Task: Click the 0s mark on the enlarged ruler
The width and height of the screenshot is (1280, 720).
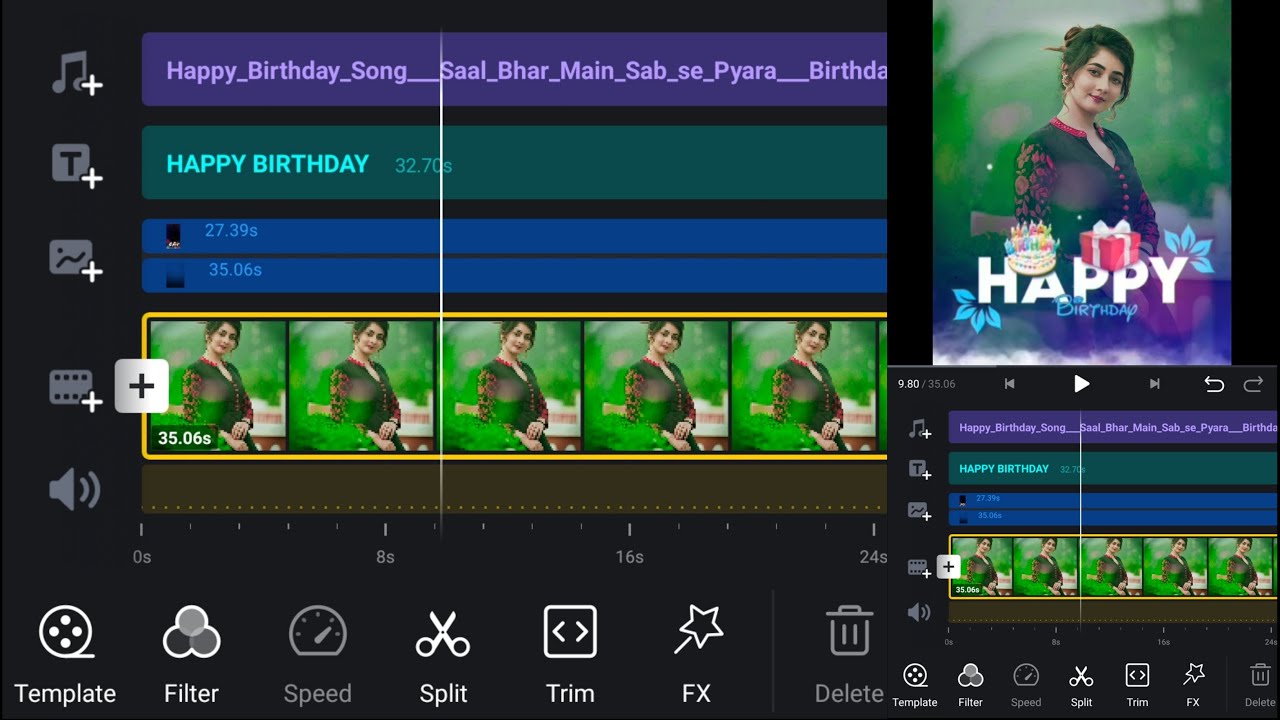Action: [x=142, y=557]
